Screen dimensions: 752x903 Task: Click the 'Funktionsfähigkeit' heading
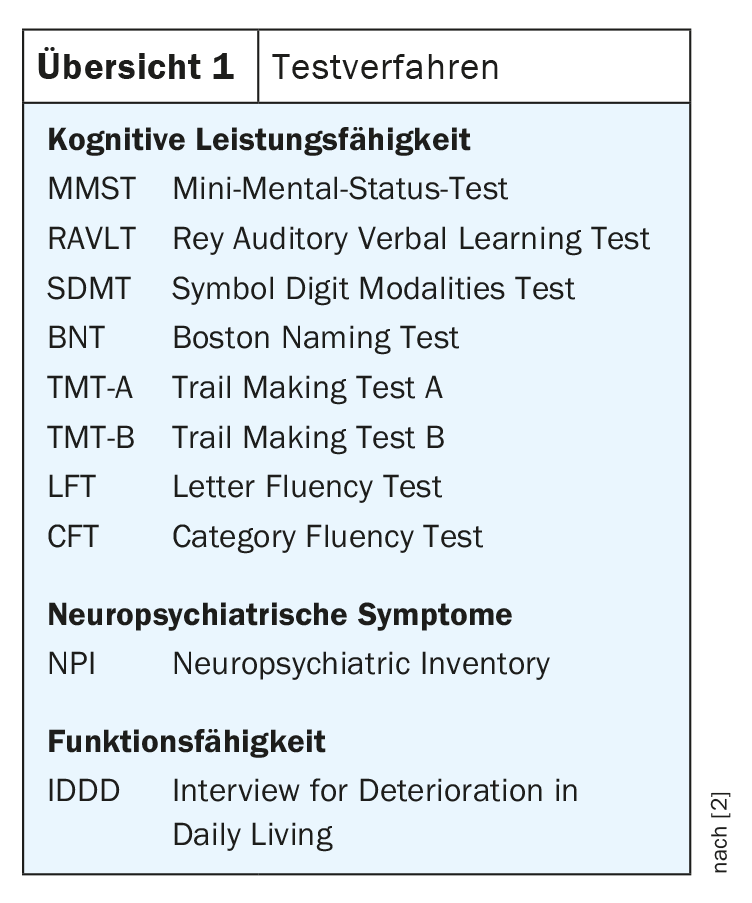[187, 742]
